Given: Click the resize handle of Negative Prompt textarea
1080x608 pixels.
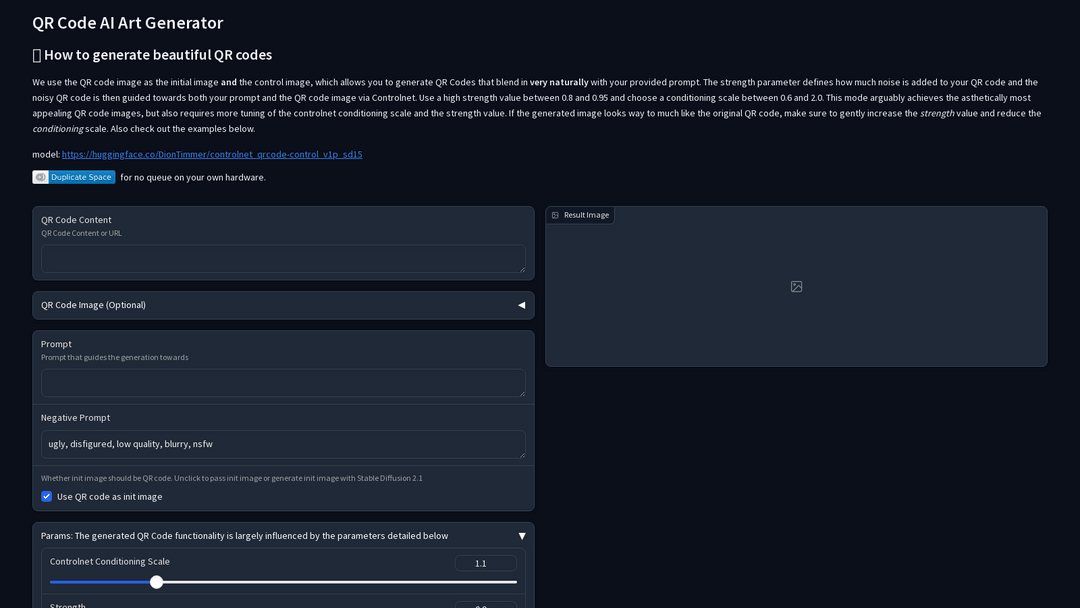Looking at the screenshot, I should [521, 454].
